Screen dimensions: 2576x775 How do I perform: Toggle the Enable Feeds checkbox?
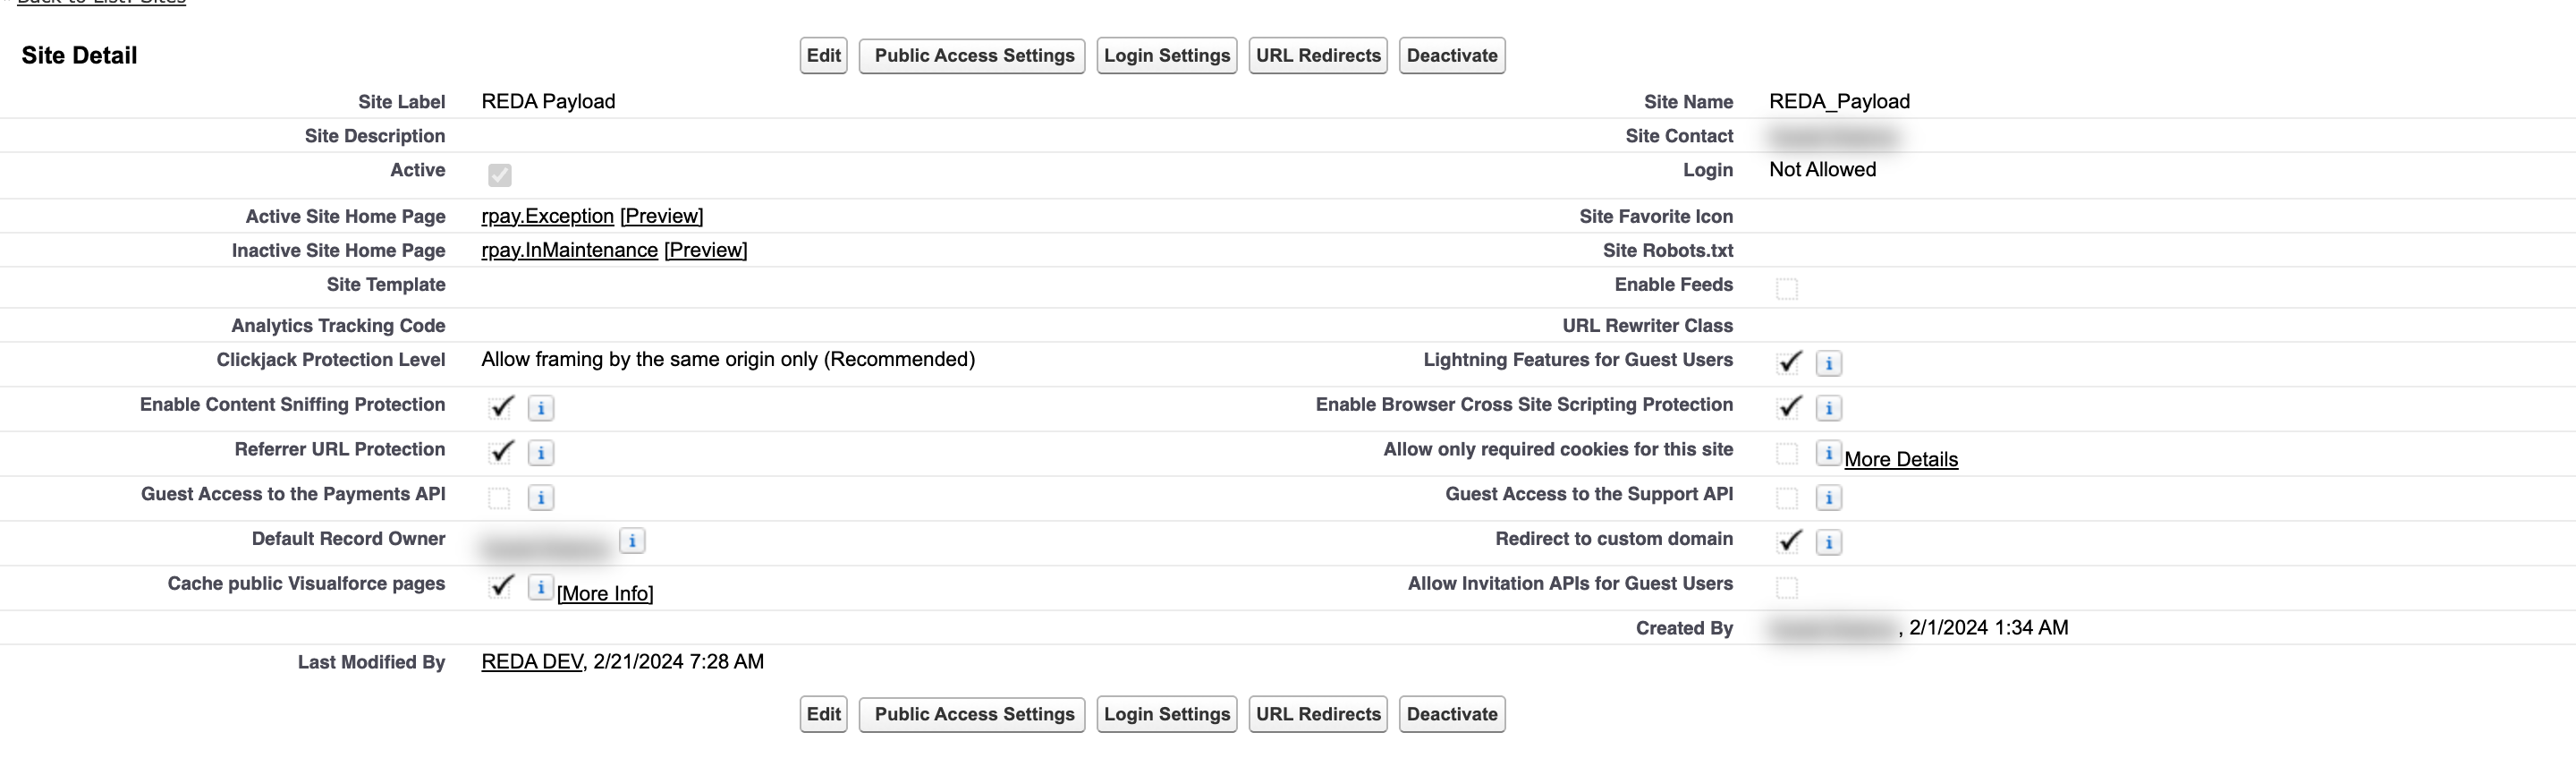[1787, 289]
